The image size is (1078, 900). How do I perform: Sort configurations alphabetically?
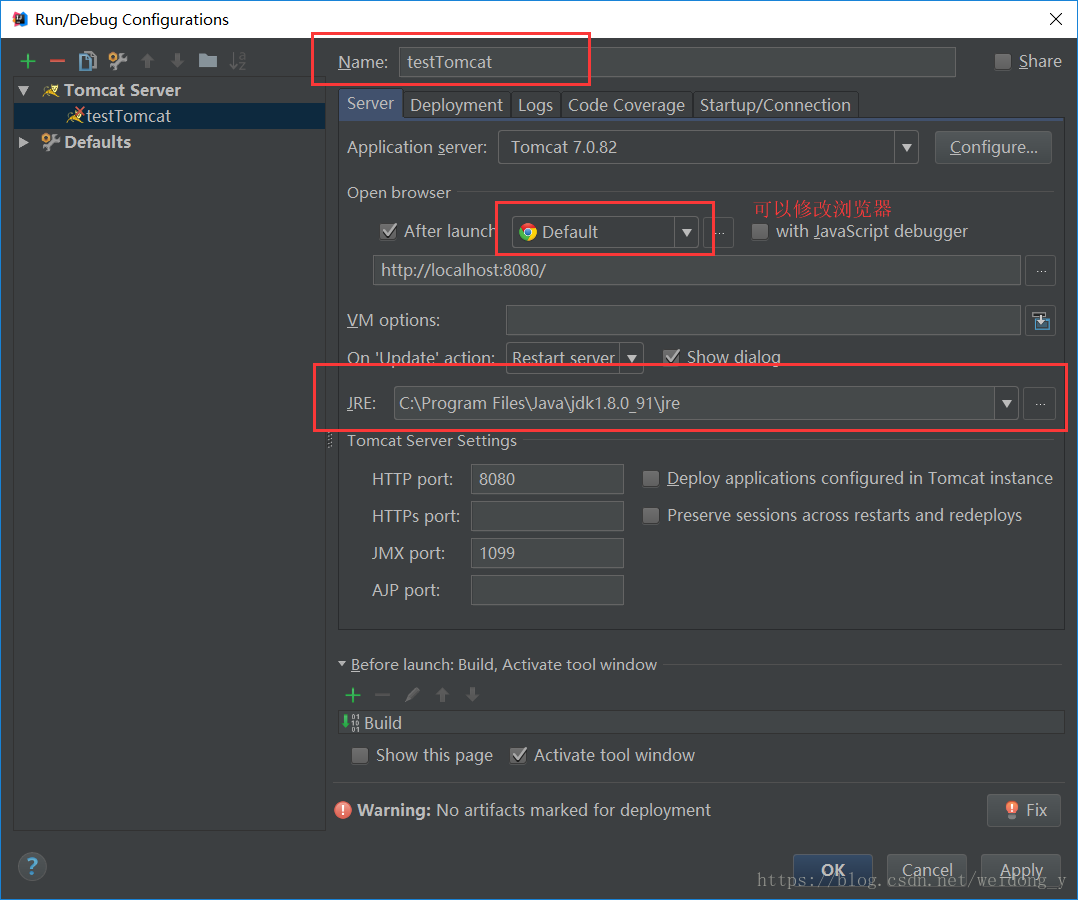point(238,61)
